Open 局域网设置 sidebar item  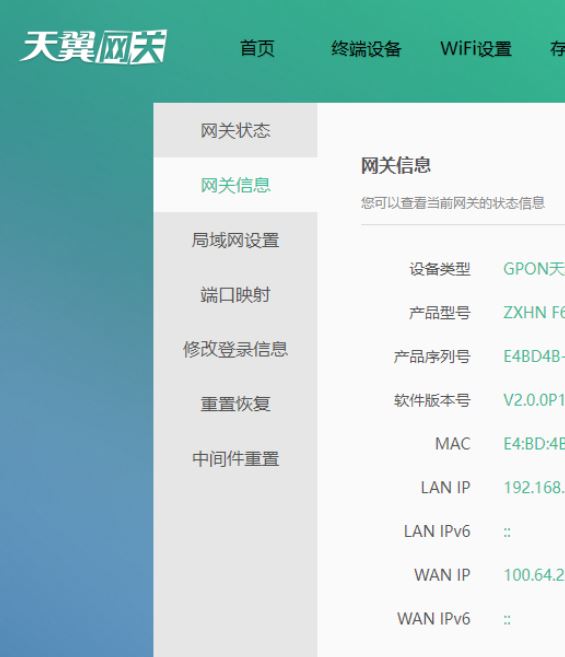pos(236,240)
